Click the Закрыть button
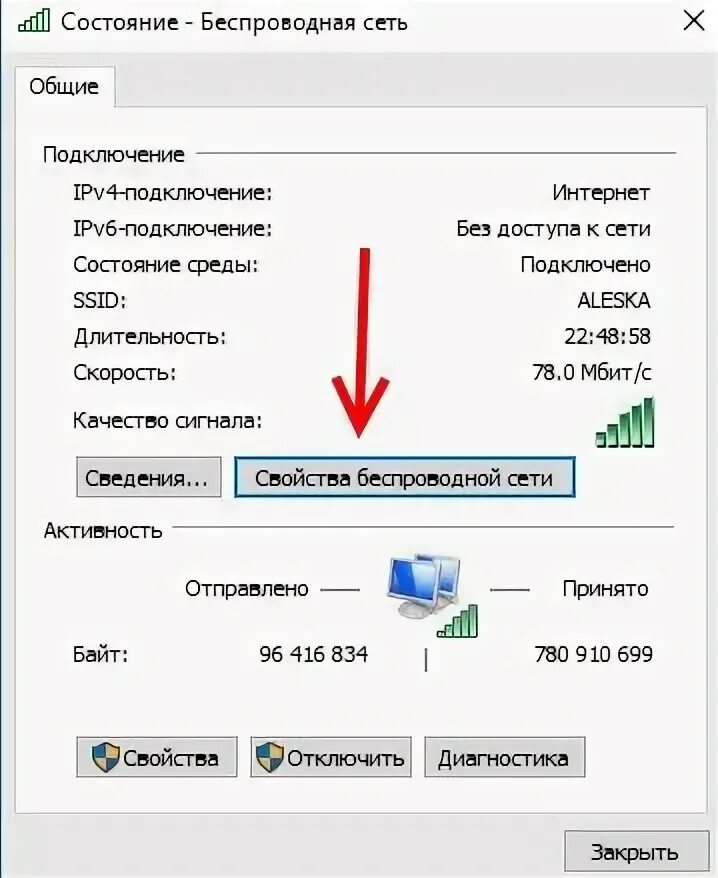This screenshot has width=718, height=878. [636, 852]
